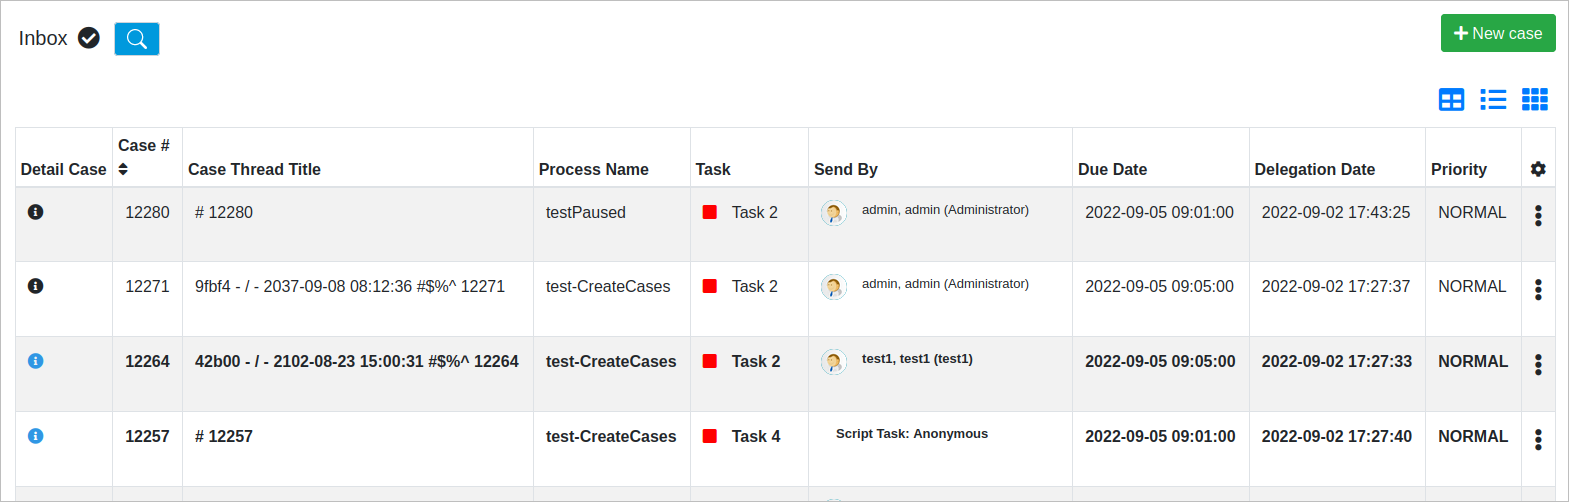Switch to card grid view icon

[x=1535, y=99]
